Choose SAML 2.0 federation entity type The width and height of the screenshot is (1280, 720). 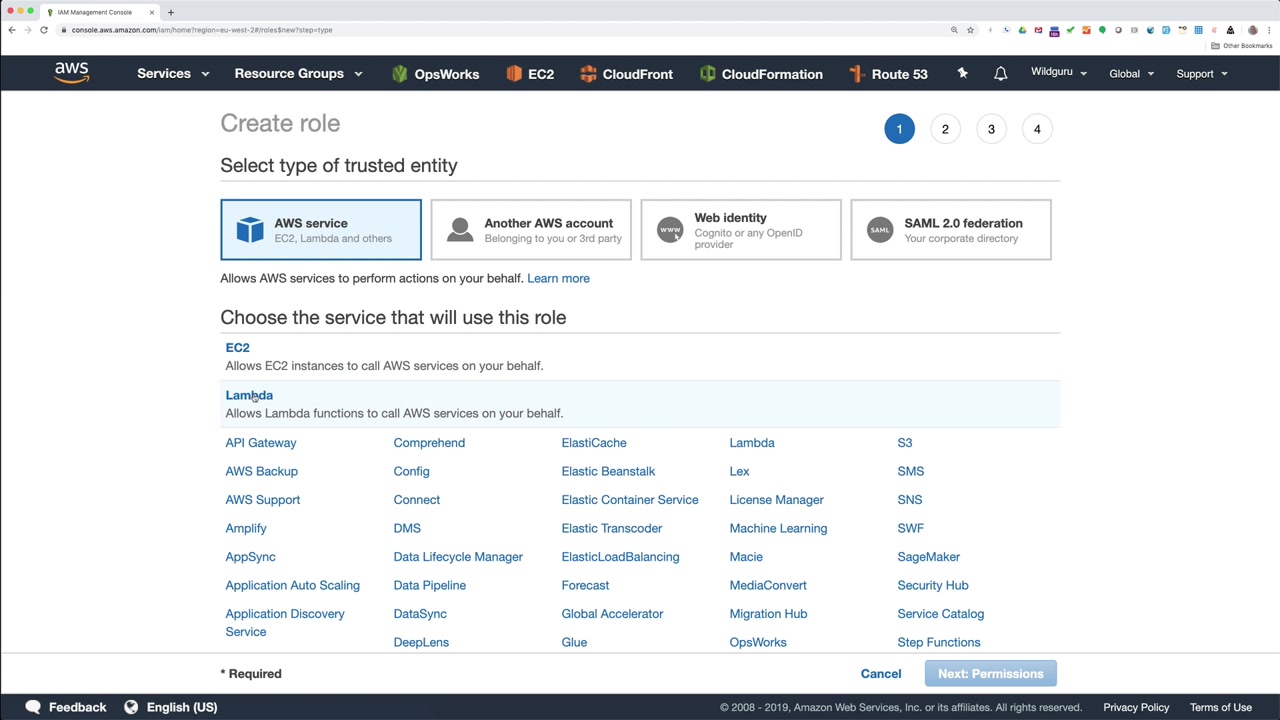[x=951, y=230]
